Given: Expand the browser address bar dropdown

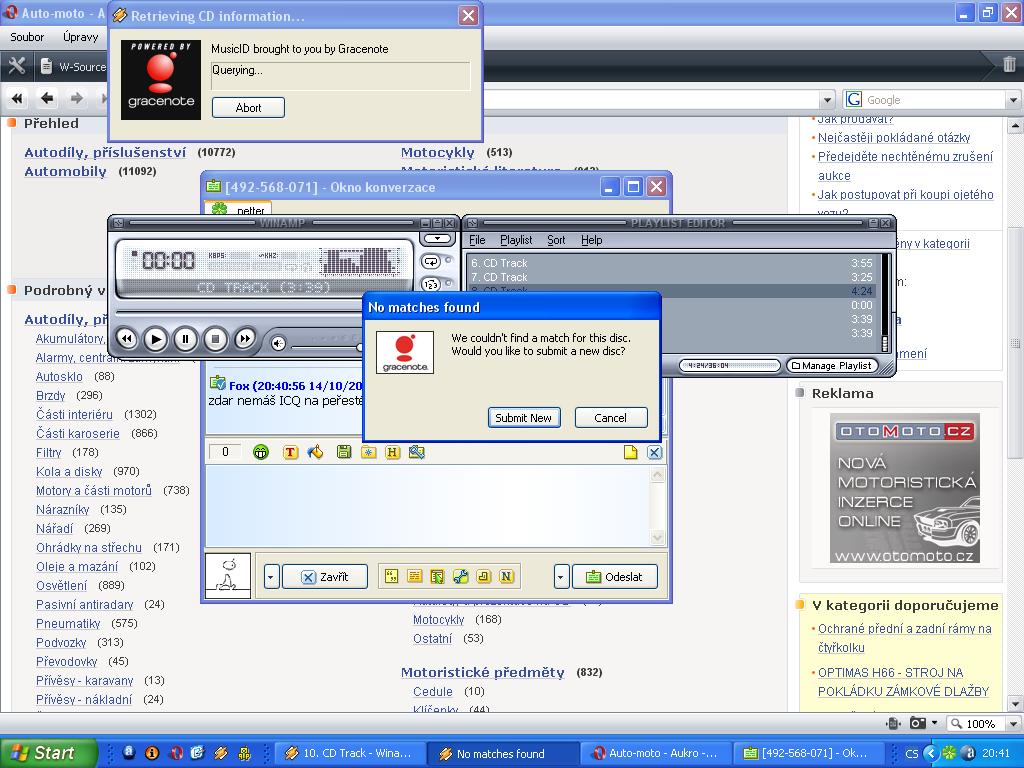Looking at the screenshot, I should [x=827, y=100].
